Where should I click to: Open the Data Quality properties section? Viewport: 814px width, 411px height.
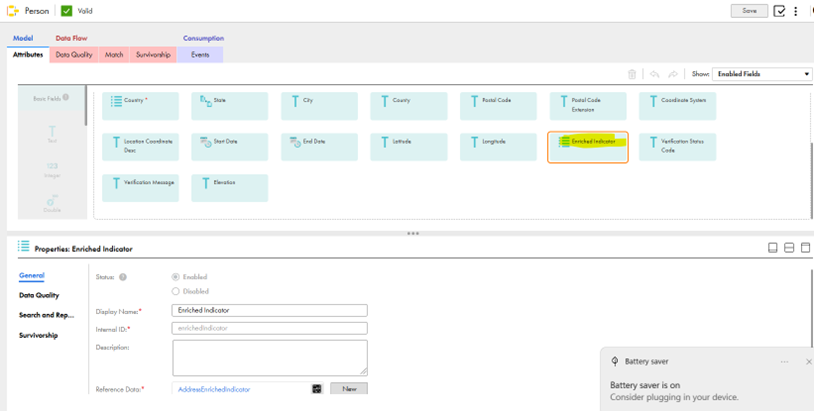tap(39, 295)
